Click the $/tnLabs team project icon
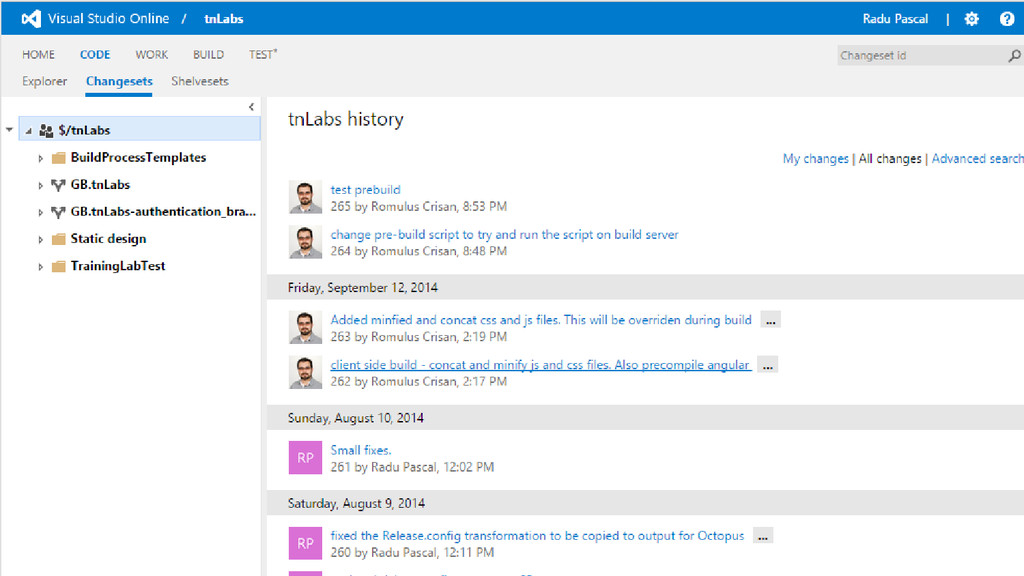Viewport: 1024px width, 576px height. 46,131
